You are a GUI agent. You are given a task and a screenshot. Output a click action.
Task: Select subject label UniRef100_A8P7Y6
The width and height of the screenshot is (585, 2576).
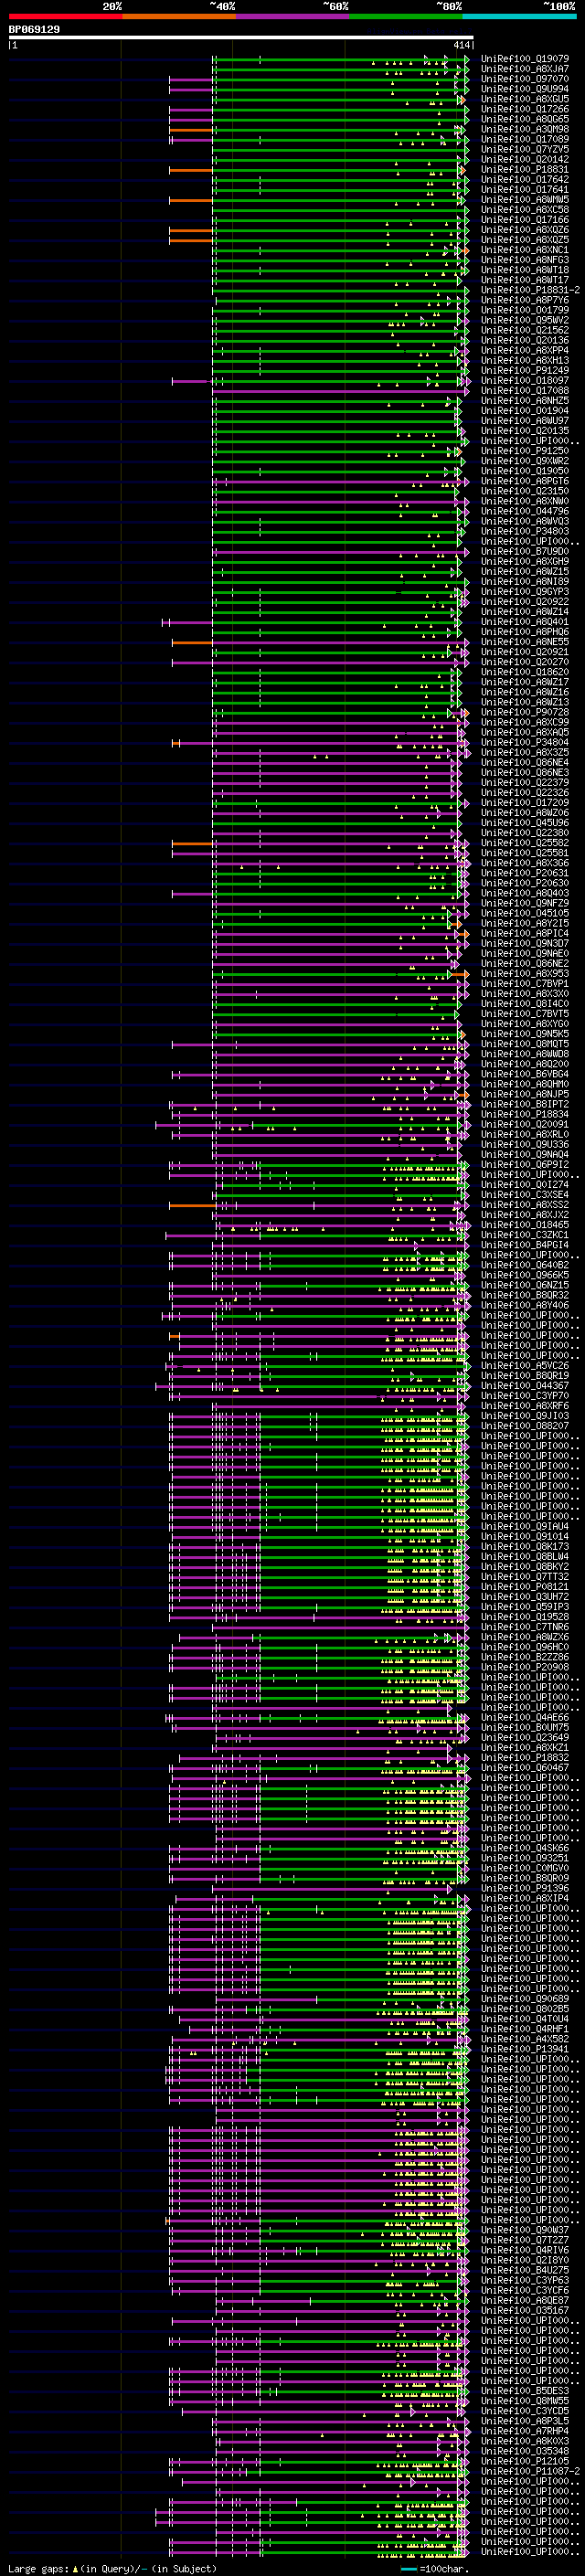[525, 300]
